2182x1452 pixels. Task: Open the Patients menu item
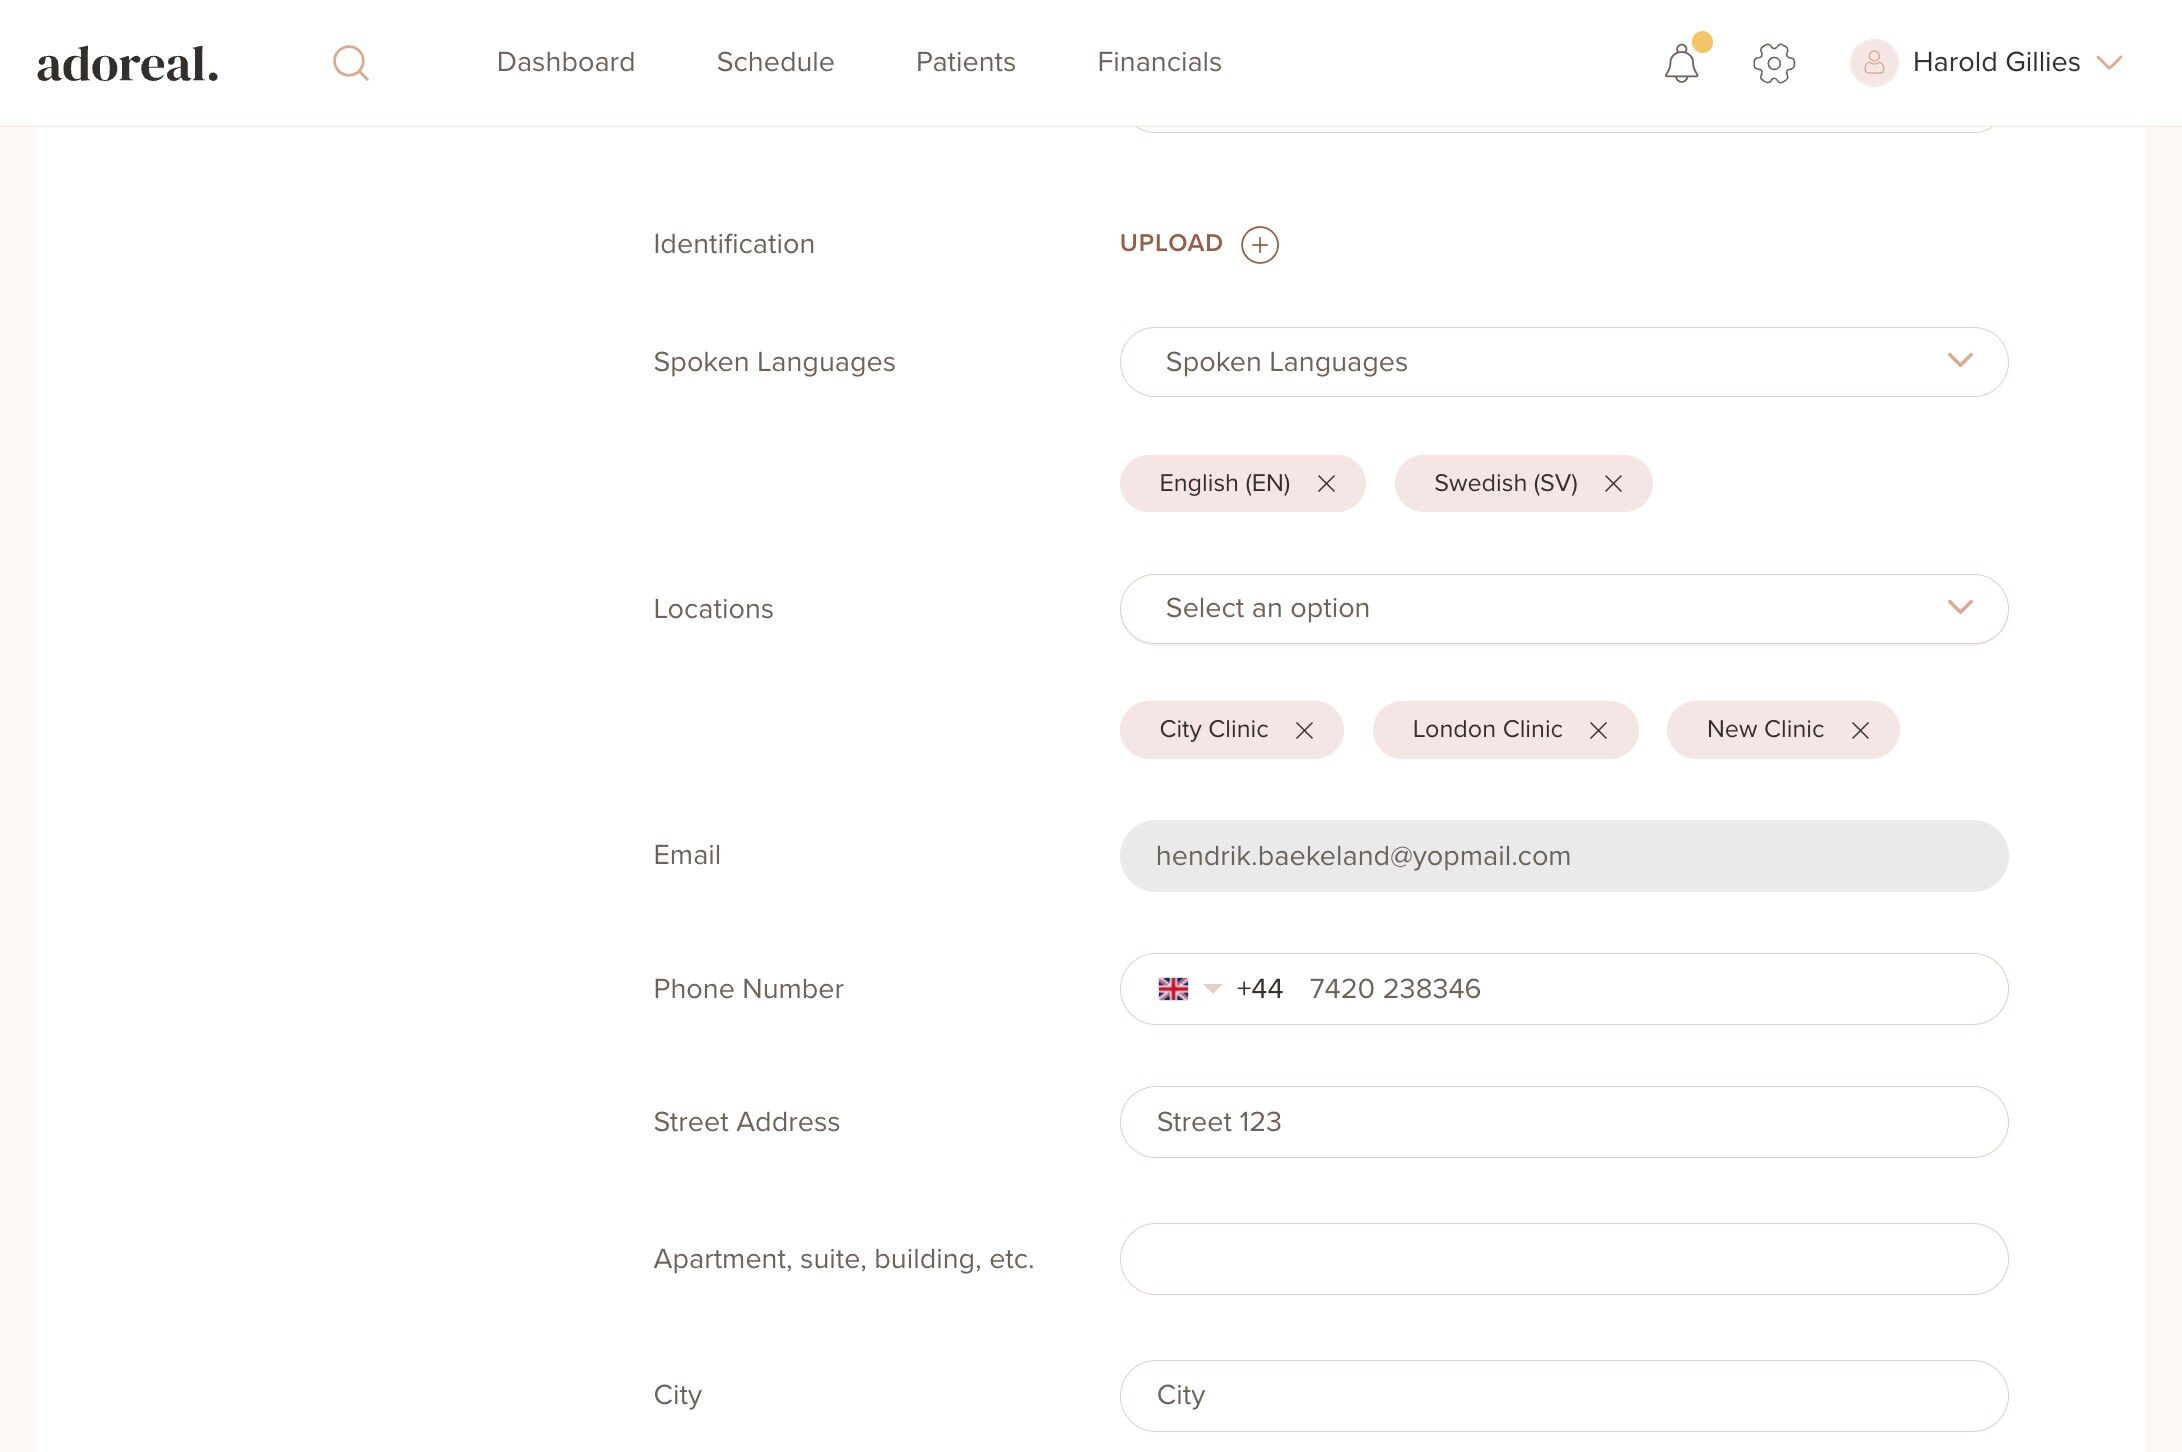[x=965, y=62]
